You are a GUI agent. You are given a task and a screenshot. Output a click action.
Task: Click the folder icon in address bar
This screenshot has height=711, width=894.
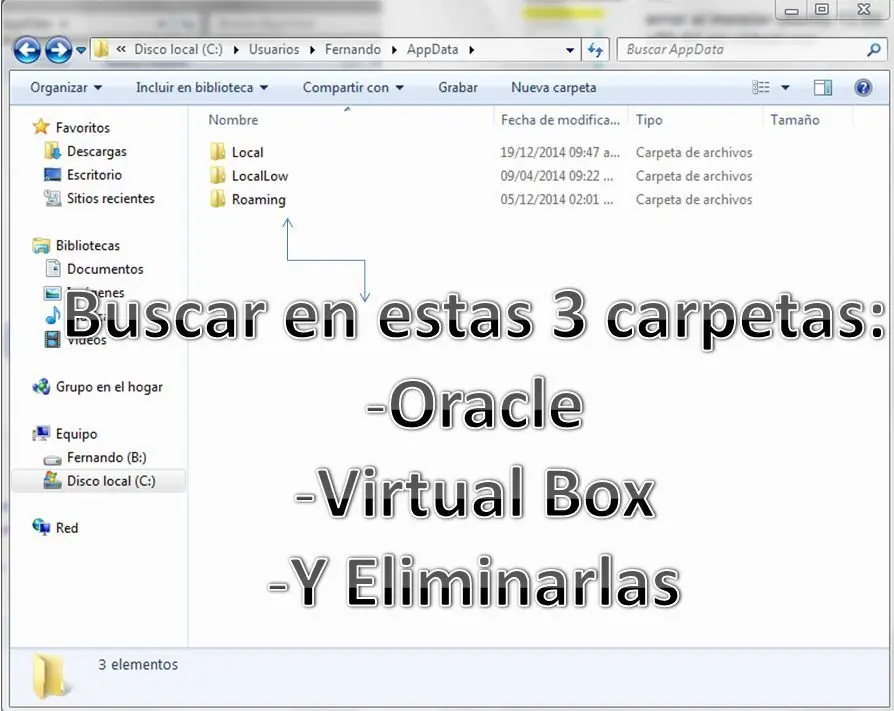click(101, 49)
